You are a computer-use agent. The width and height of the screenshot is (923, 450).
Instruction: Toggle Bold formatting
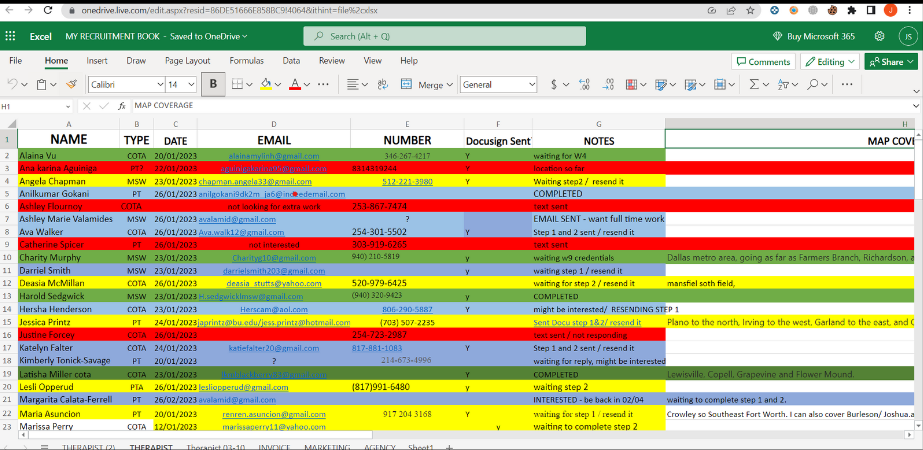(x=213, y=85)
